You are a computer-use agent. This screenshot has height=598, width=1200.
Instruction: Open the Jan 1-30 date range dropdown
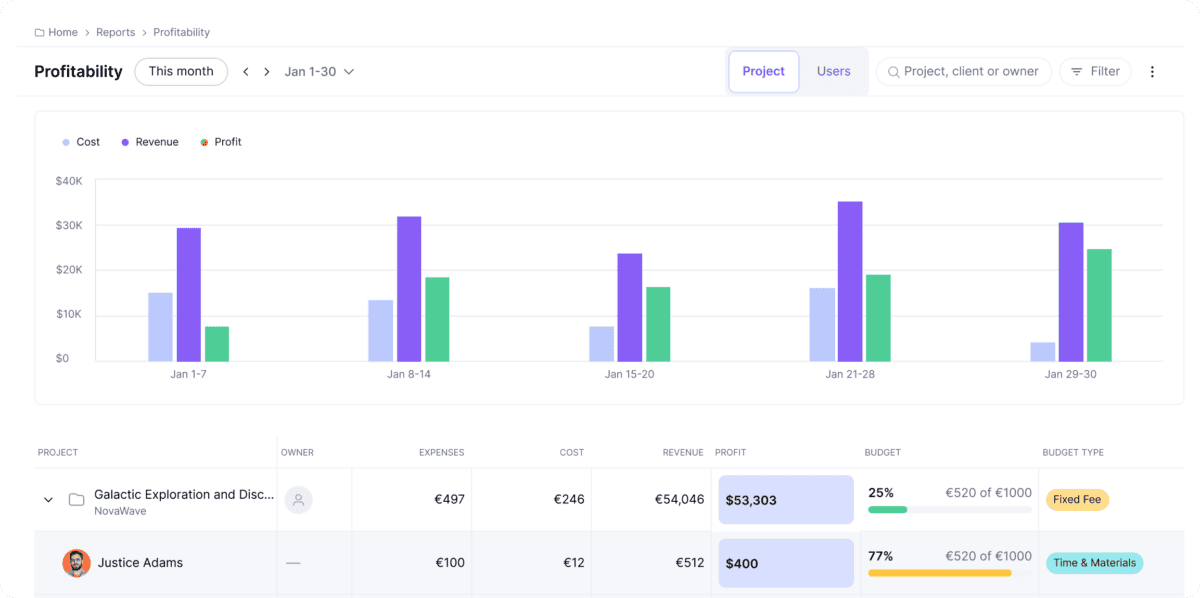[x=319, y=72]
